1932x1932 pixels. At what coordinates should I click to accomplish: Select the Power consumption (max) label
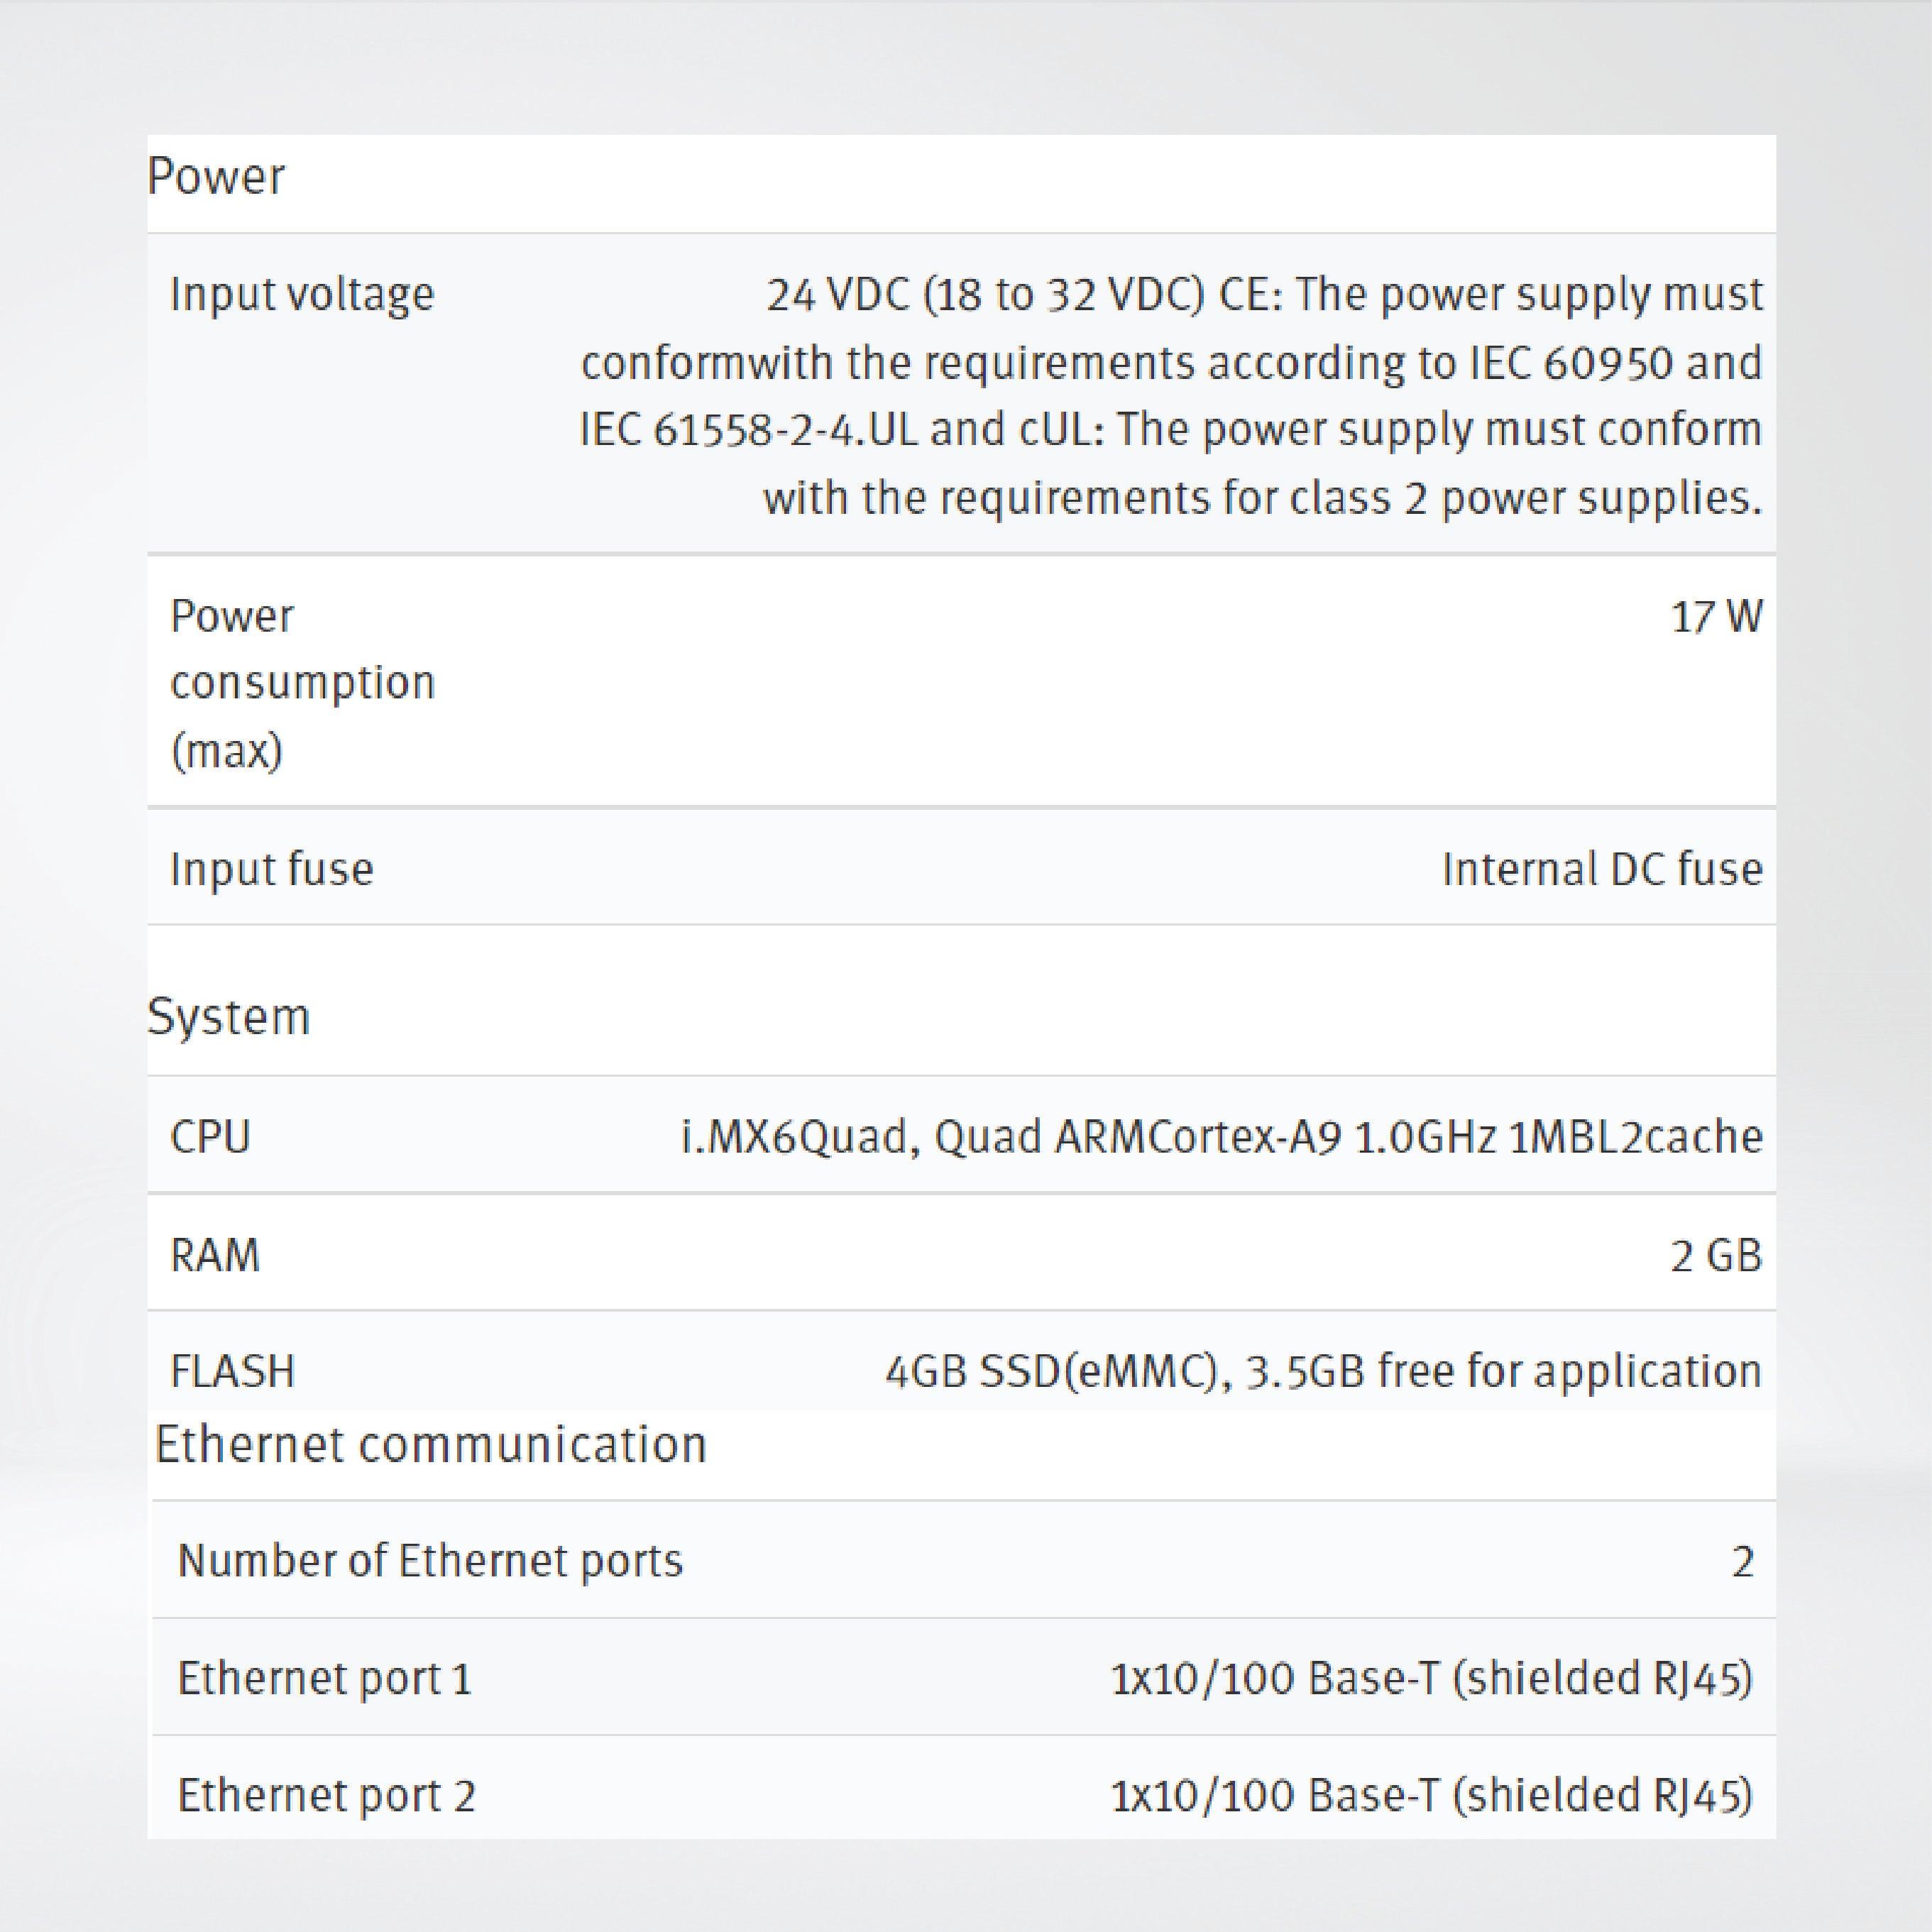pos(302,683)
